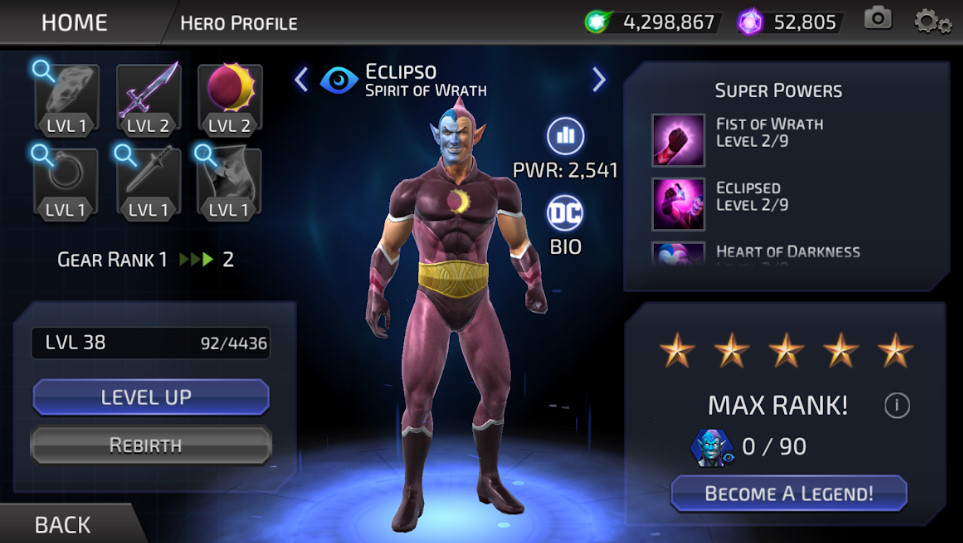Go to previous hero with left arrow

click(301, 80)
